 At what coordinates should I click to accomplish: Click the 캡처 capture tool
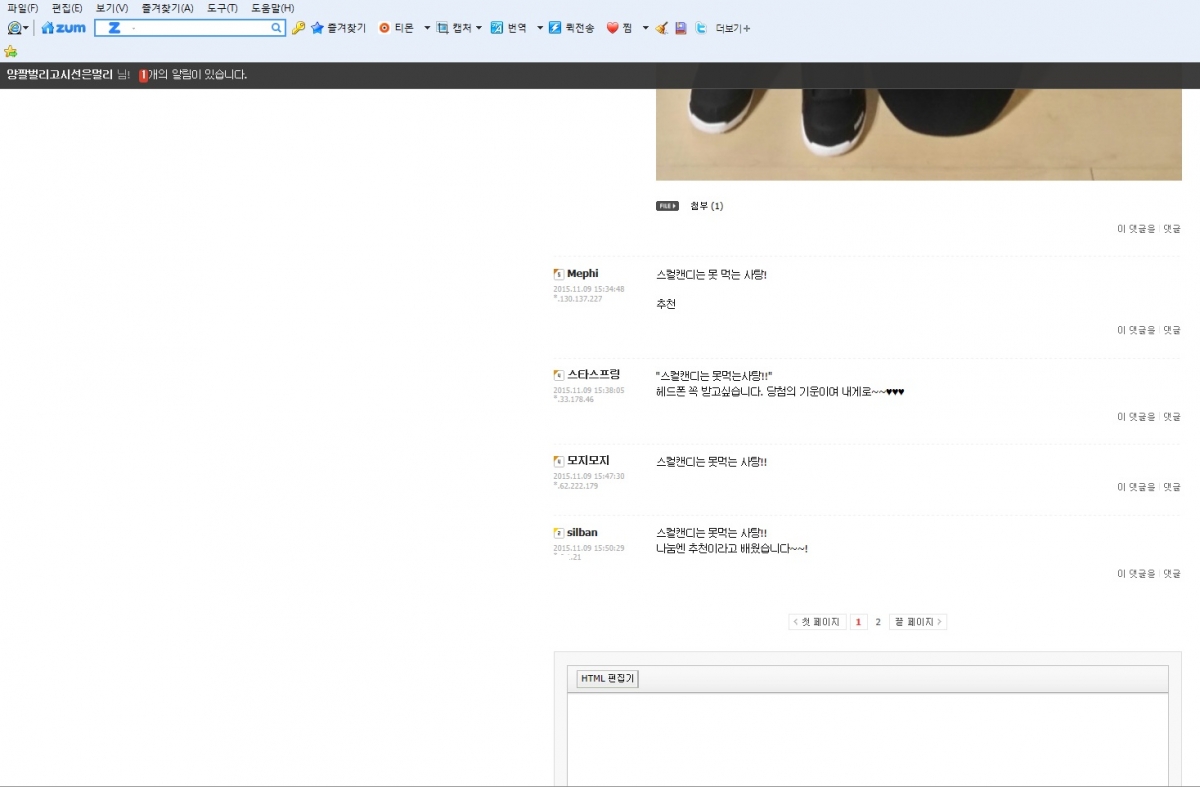(x=453, y=28)
